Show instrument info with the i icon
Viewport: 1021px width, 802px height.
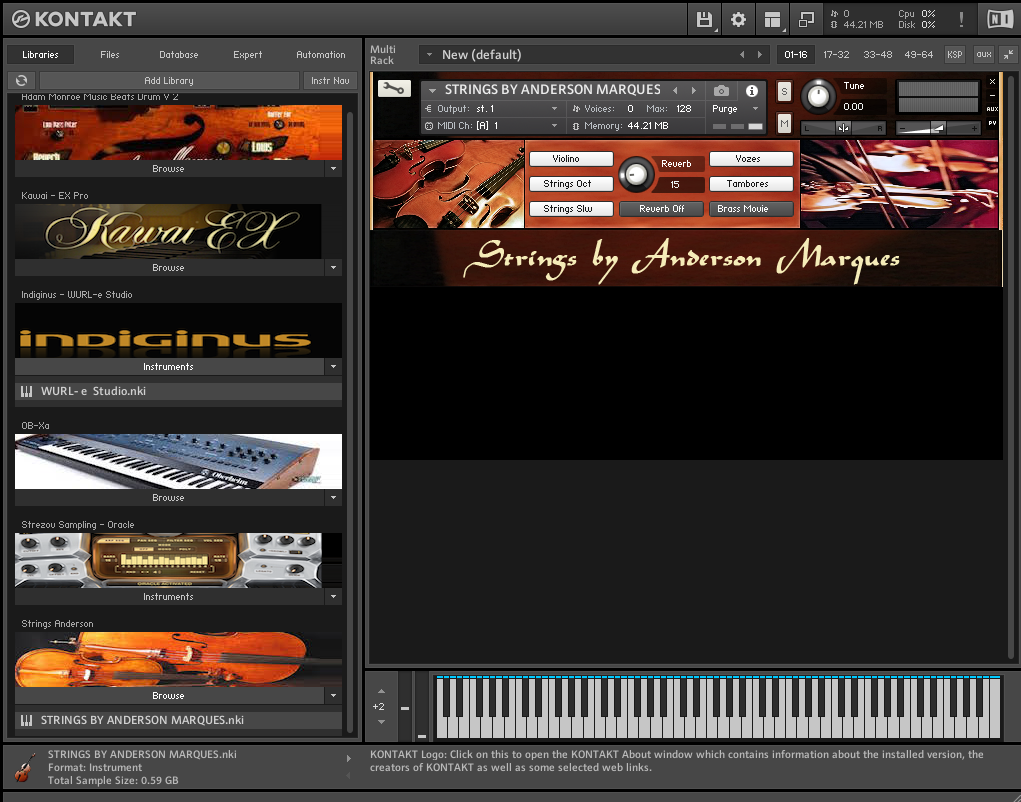pyautogui.click(x=751, y=90)
